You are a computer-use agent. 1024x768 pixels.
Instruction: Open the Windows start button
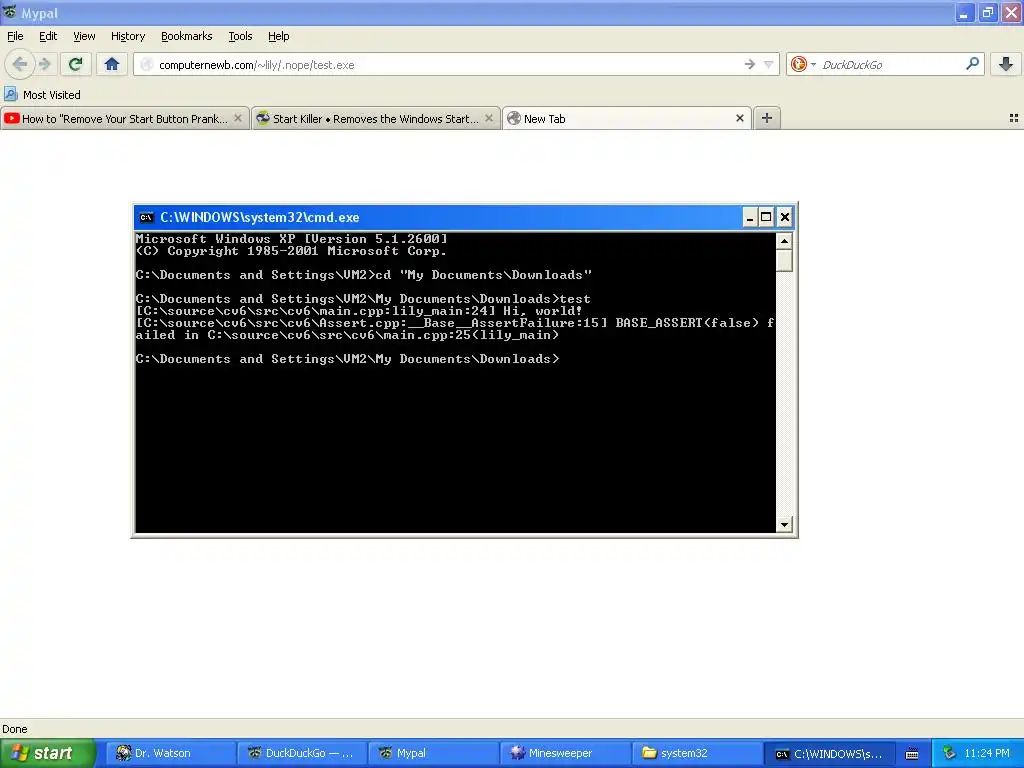(47, 753)
